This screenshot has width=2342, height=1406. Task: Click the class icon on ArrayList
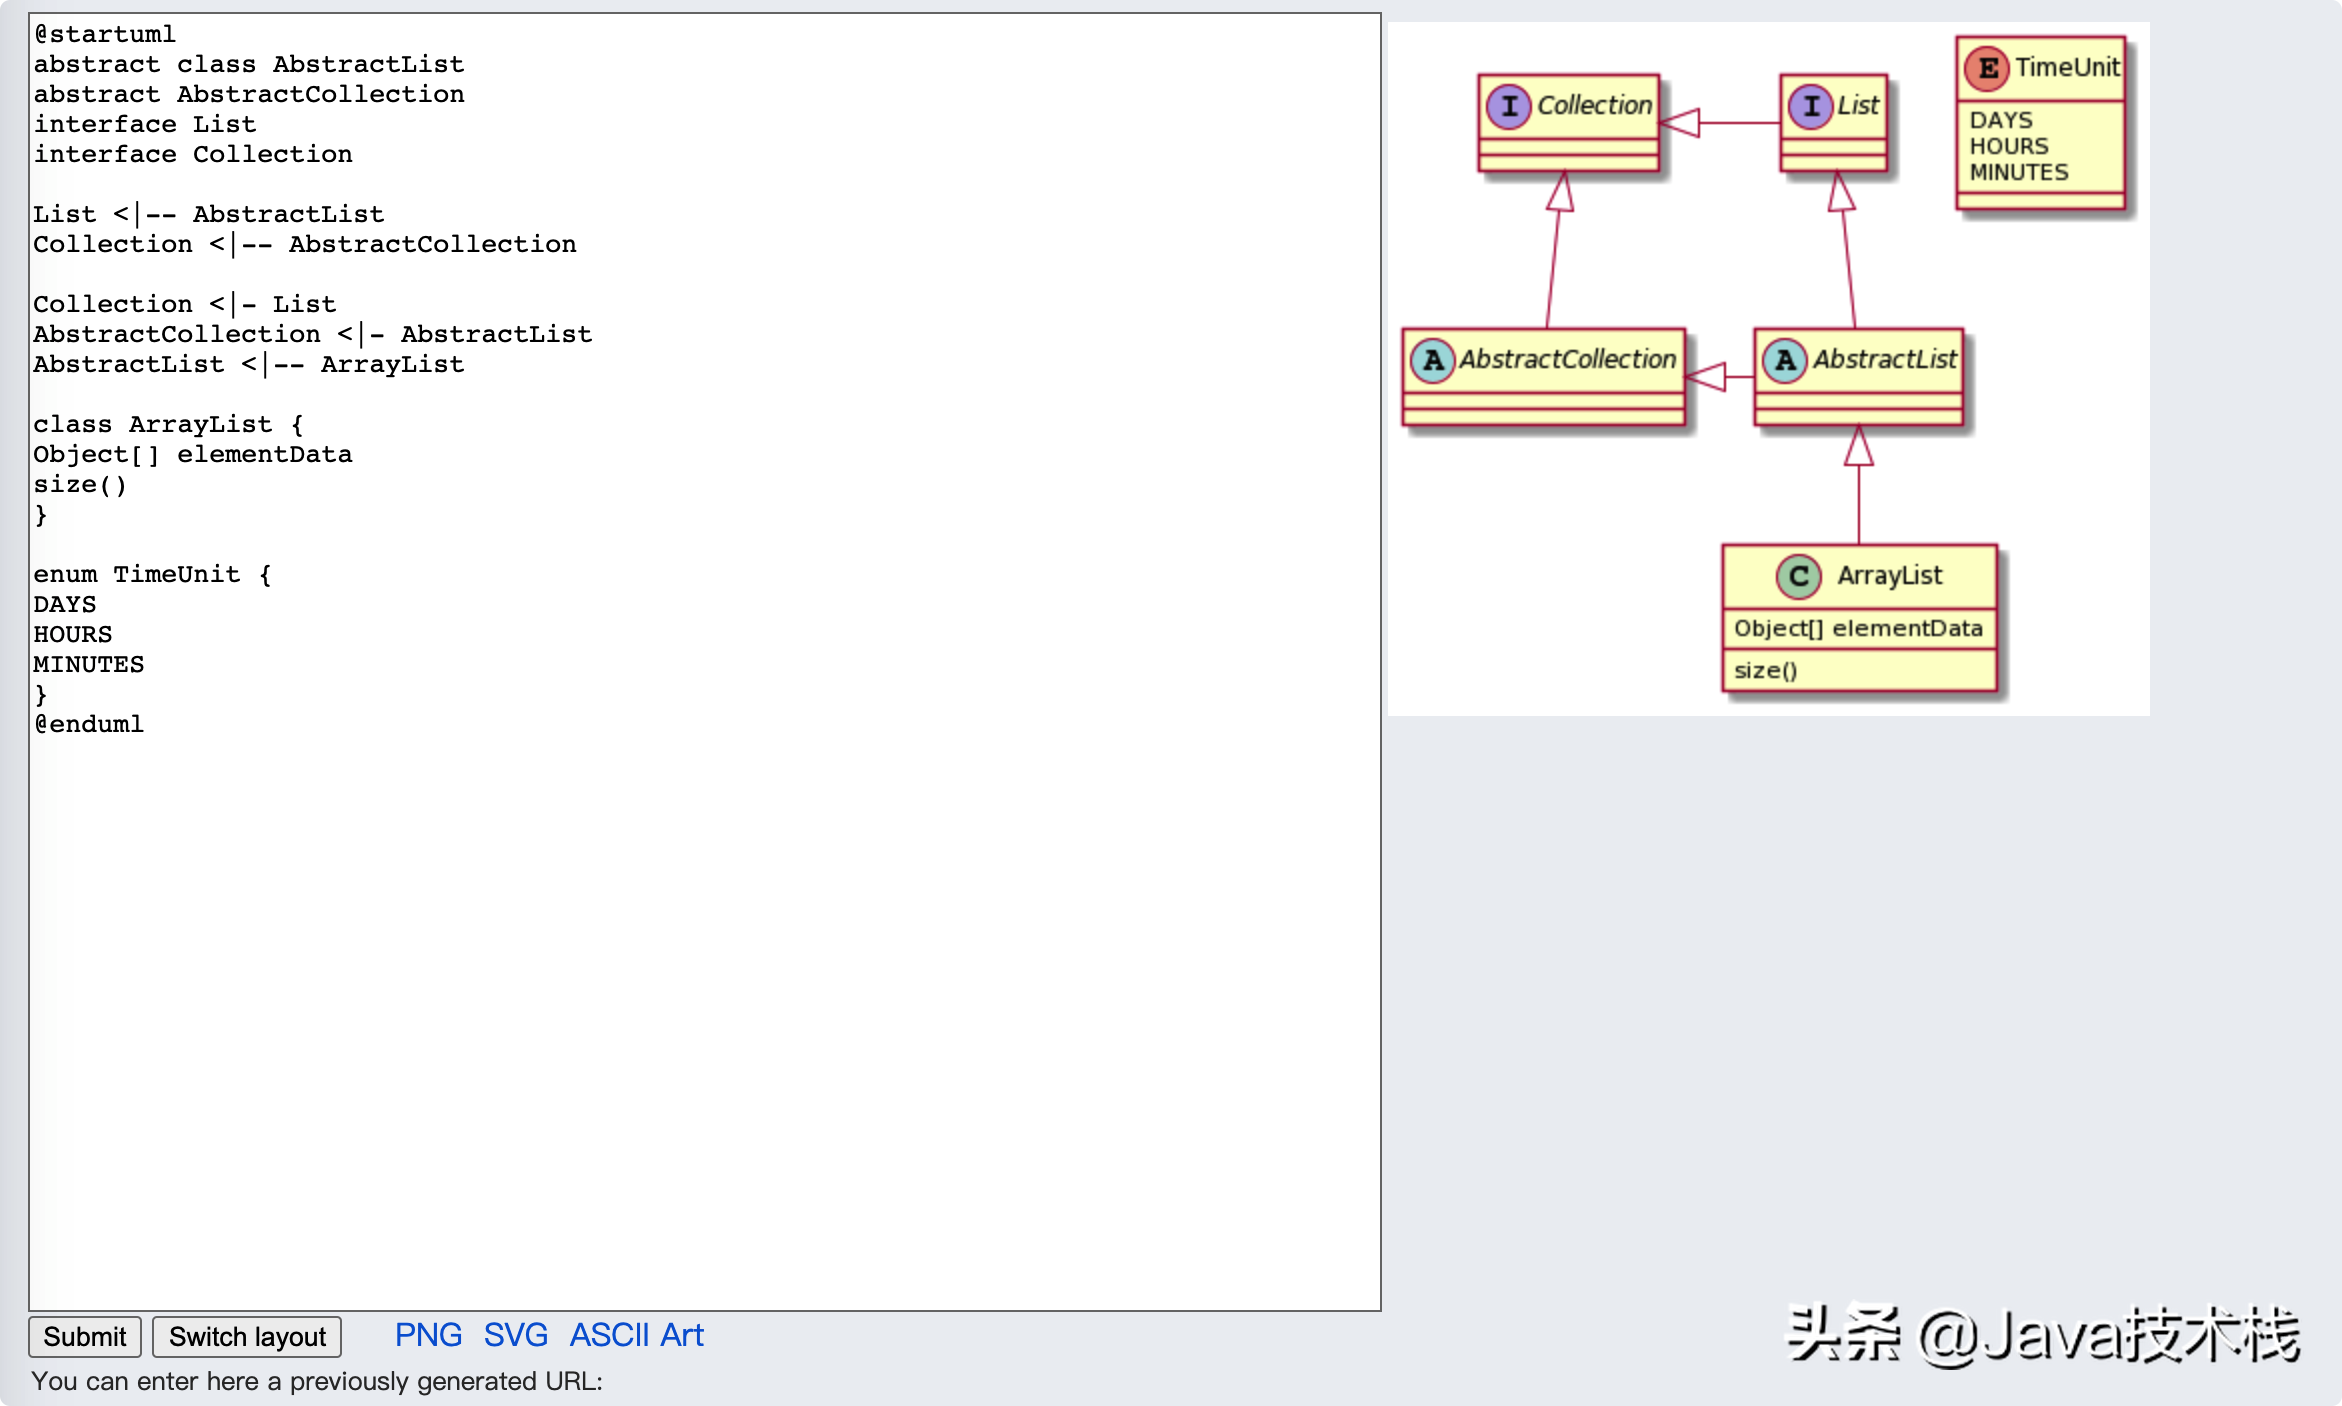(1799, 576)
